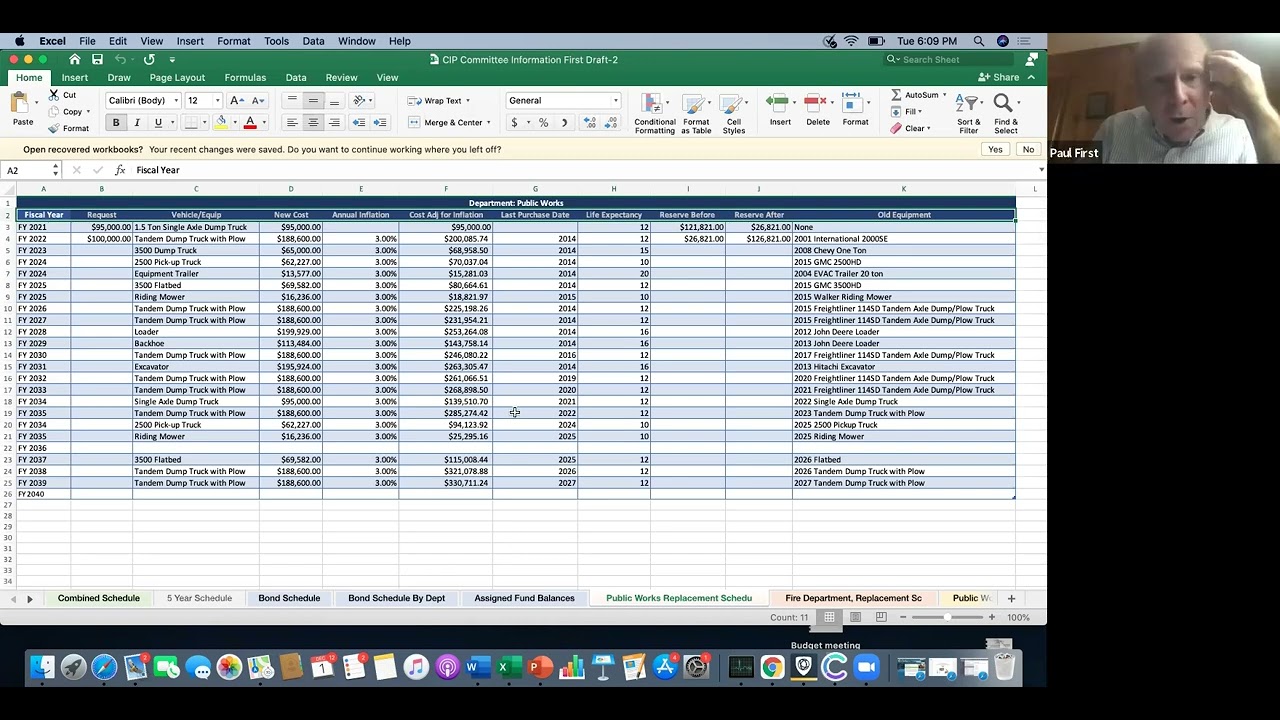This screenshot has width=1280, height=720.
Task: Click the AutoSum sigma icon
Action: click(x=896, y=95)
